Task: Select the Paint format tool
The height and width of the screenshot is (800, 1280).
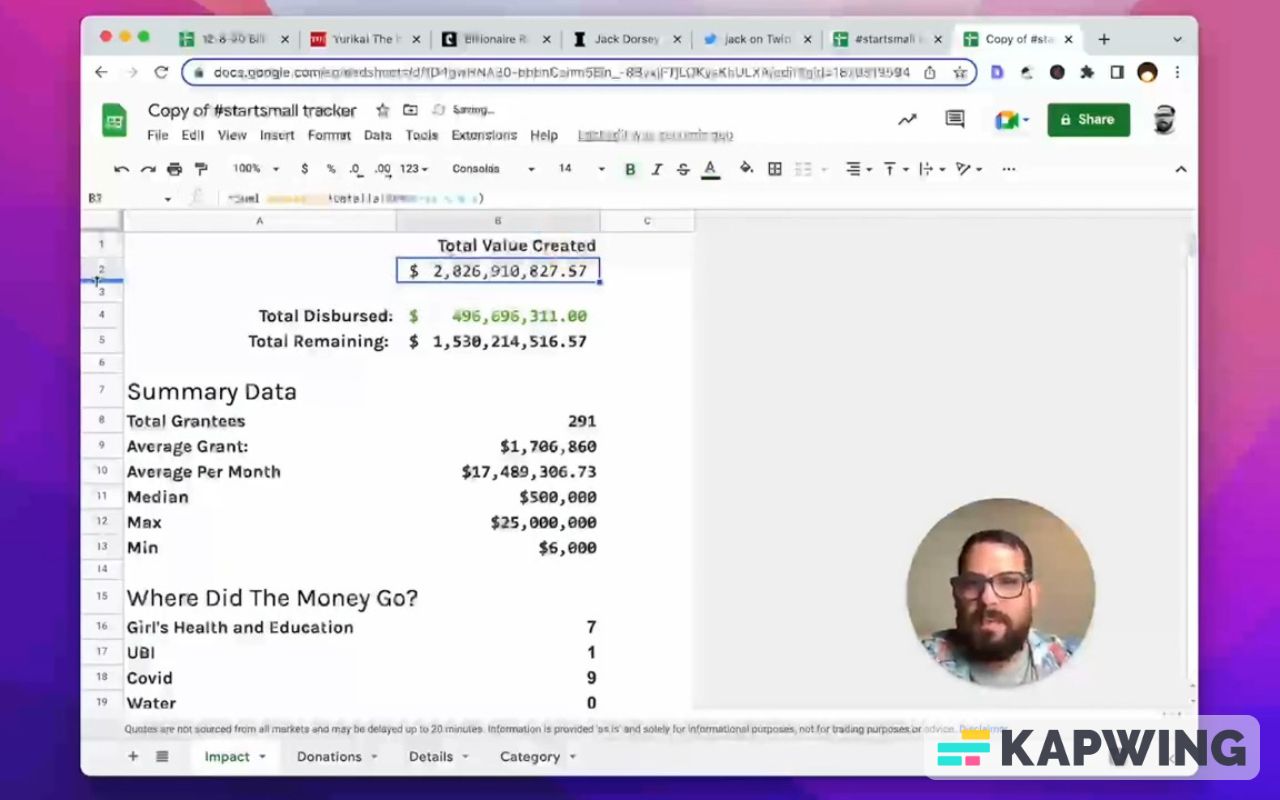Action: click(201, 169)
